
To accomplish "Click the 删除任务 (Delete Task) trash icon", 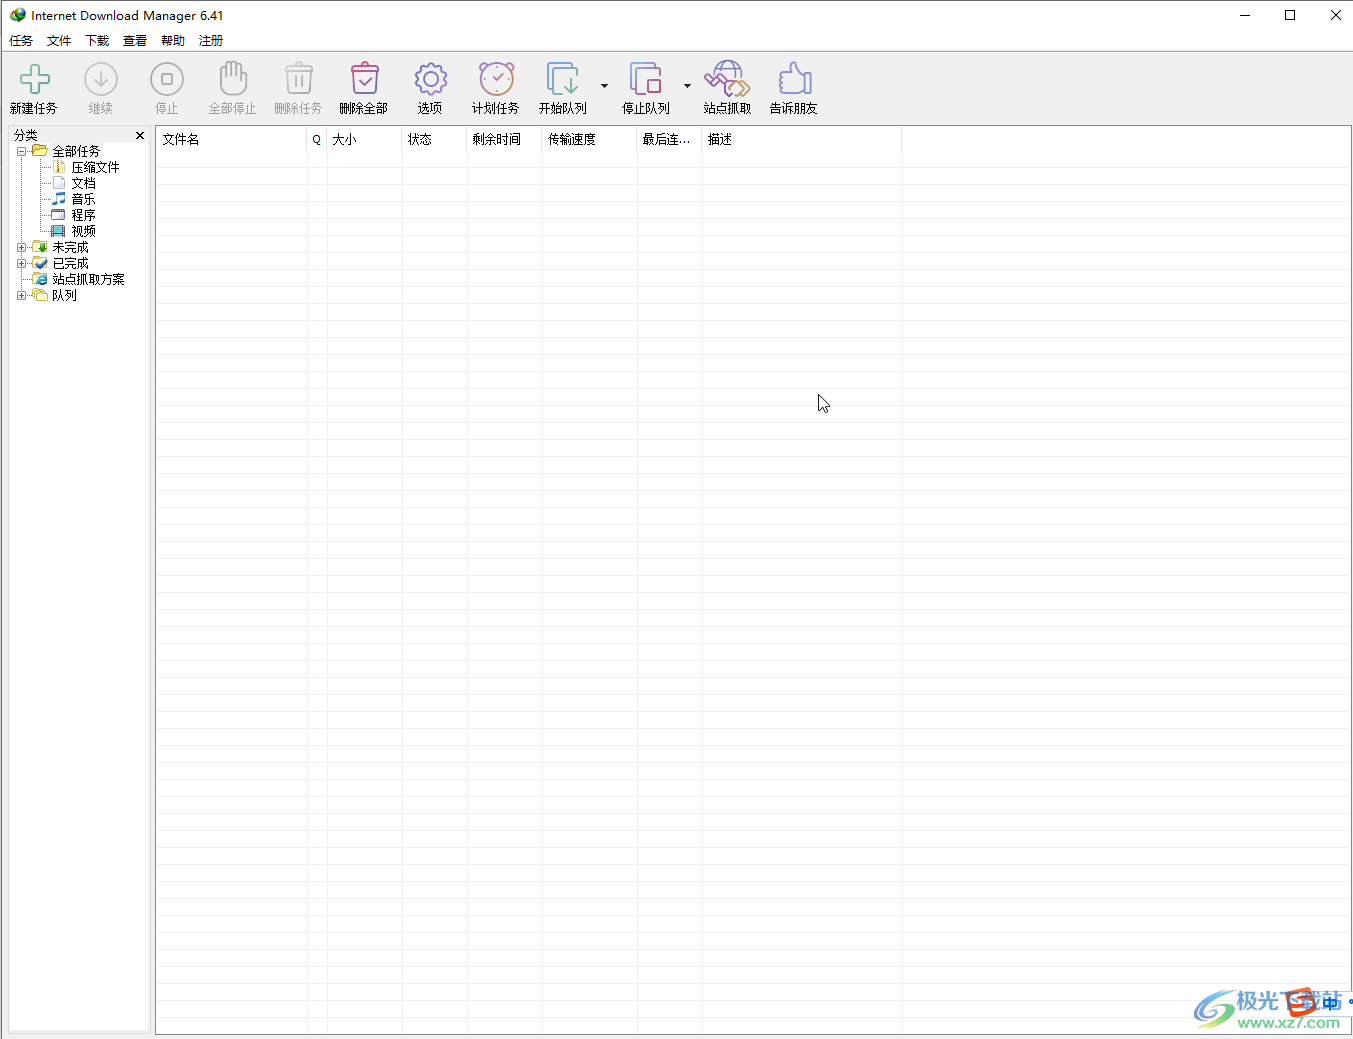I will coord(299,79).
